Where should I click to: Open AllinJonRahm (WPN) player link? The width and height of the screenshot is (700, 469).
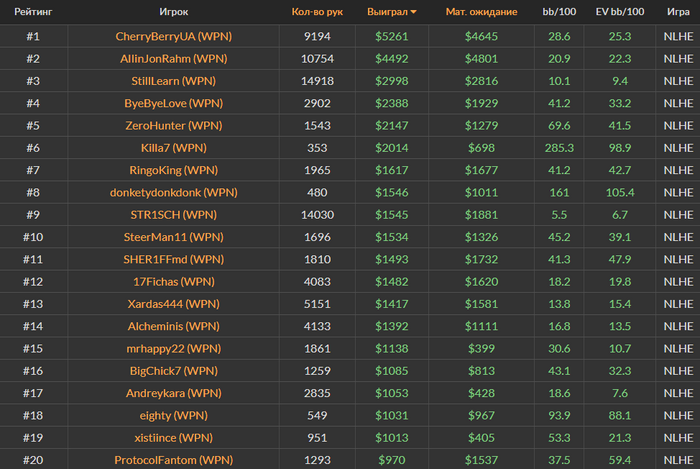(174, 58)
